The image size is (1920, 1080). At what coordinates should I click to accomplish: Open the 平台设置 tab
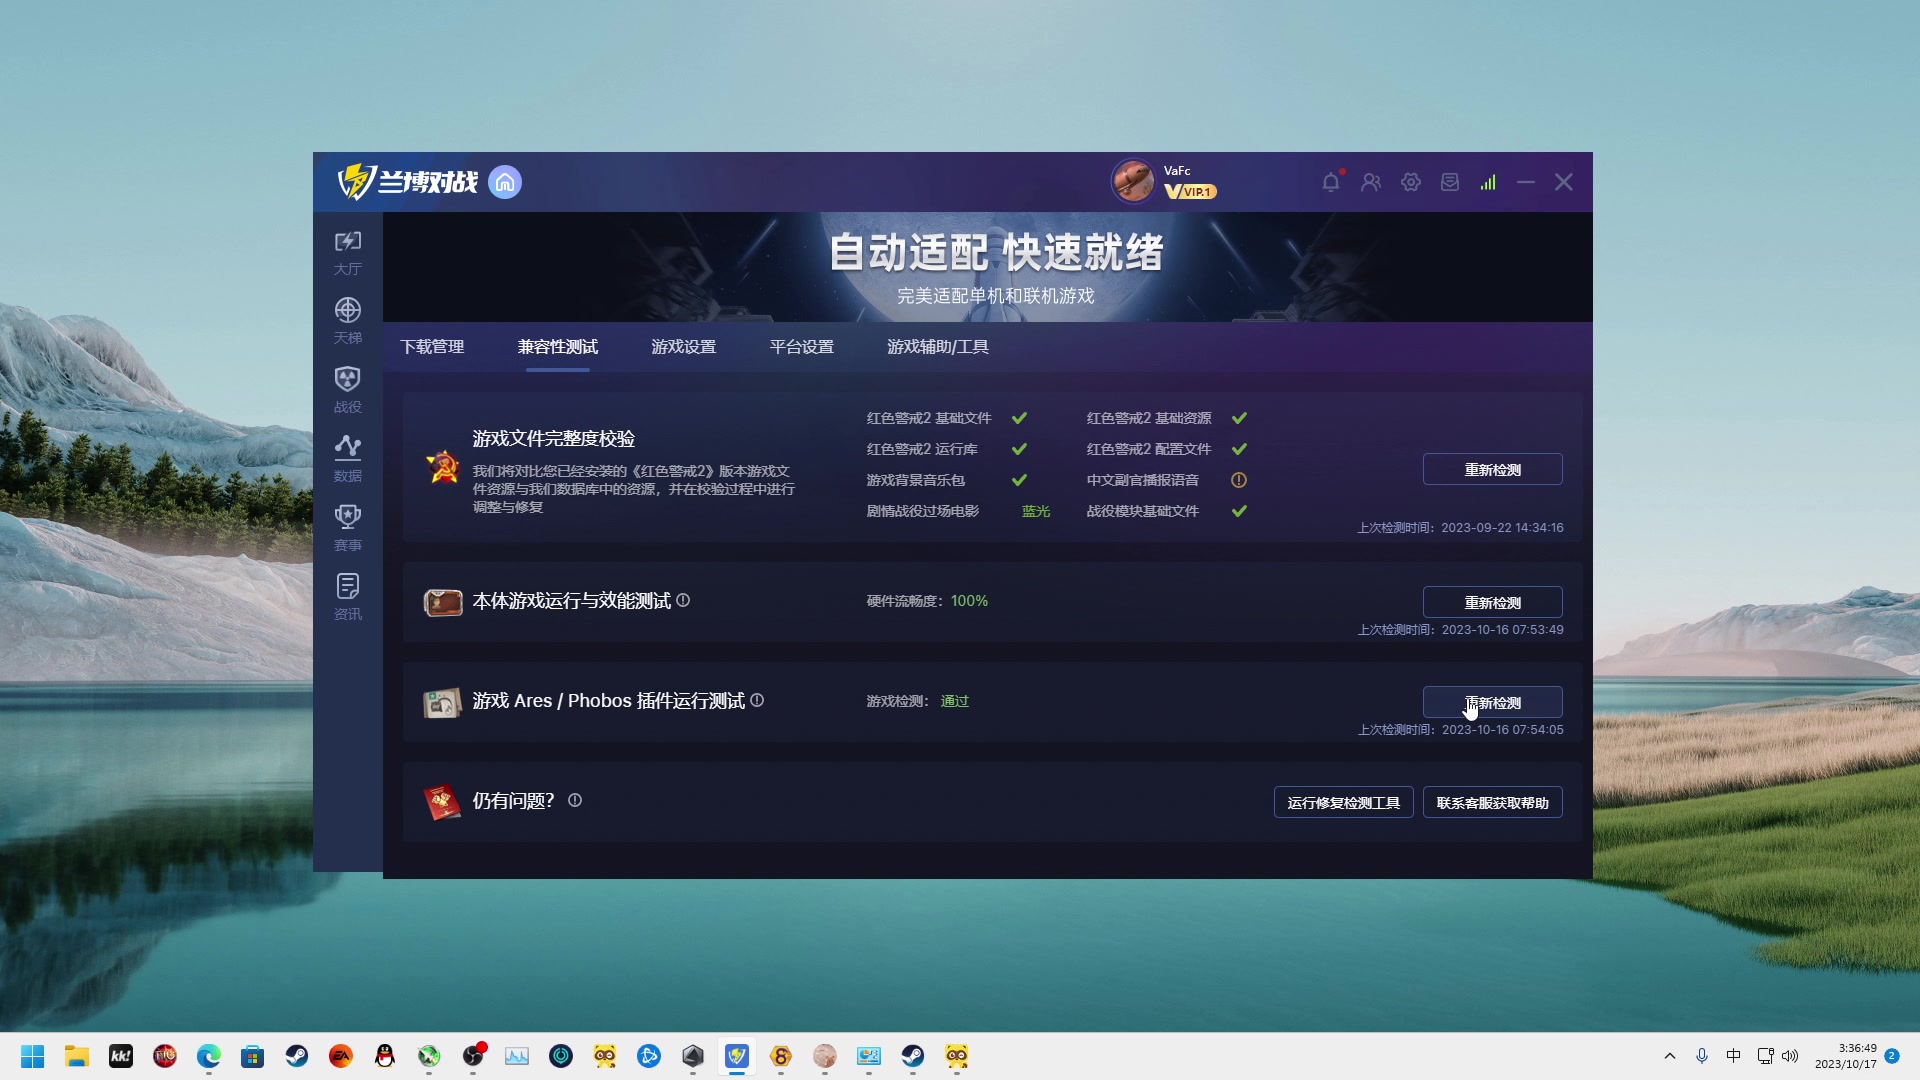tap(802, 347)
